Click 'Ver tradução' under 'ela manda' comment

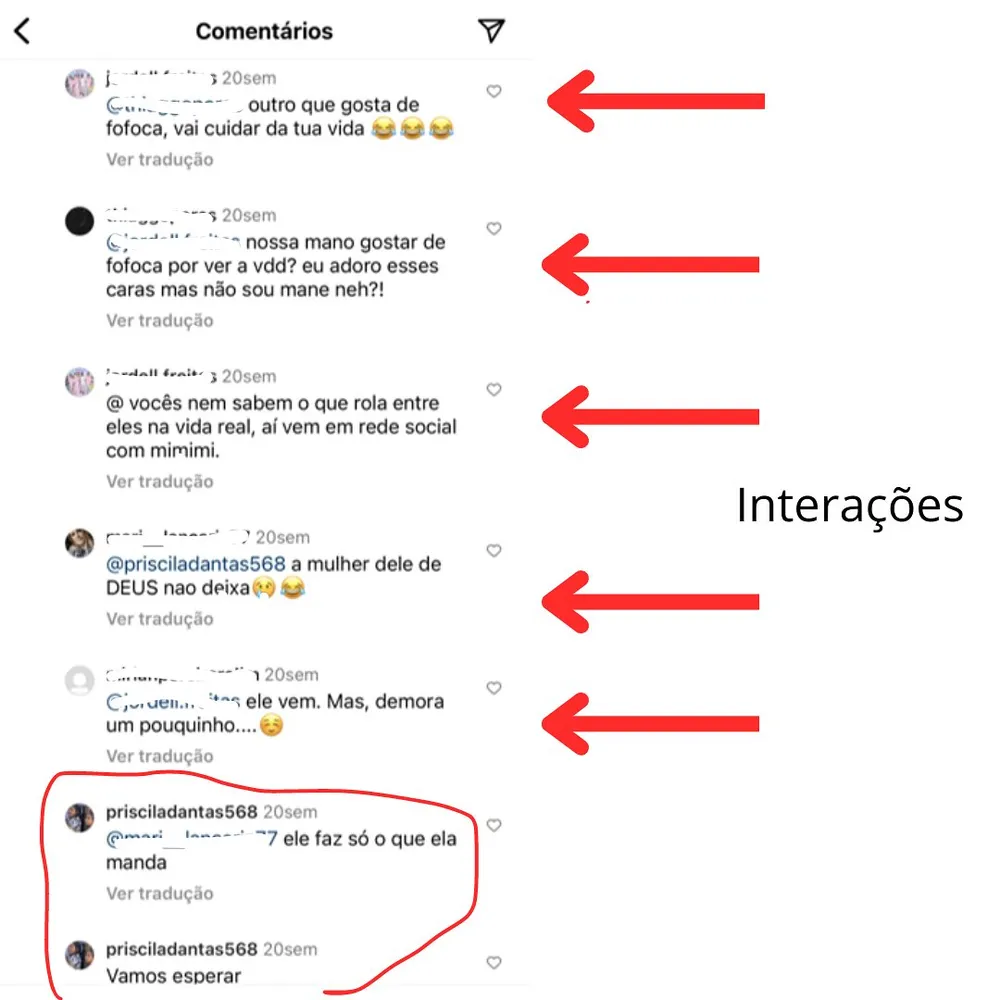pos(159,893)
